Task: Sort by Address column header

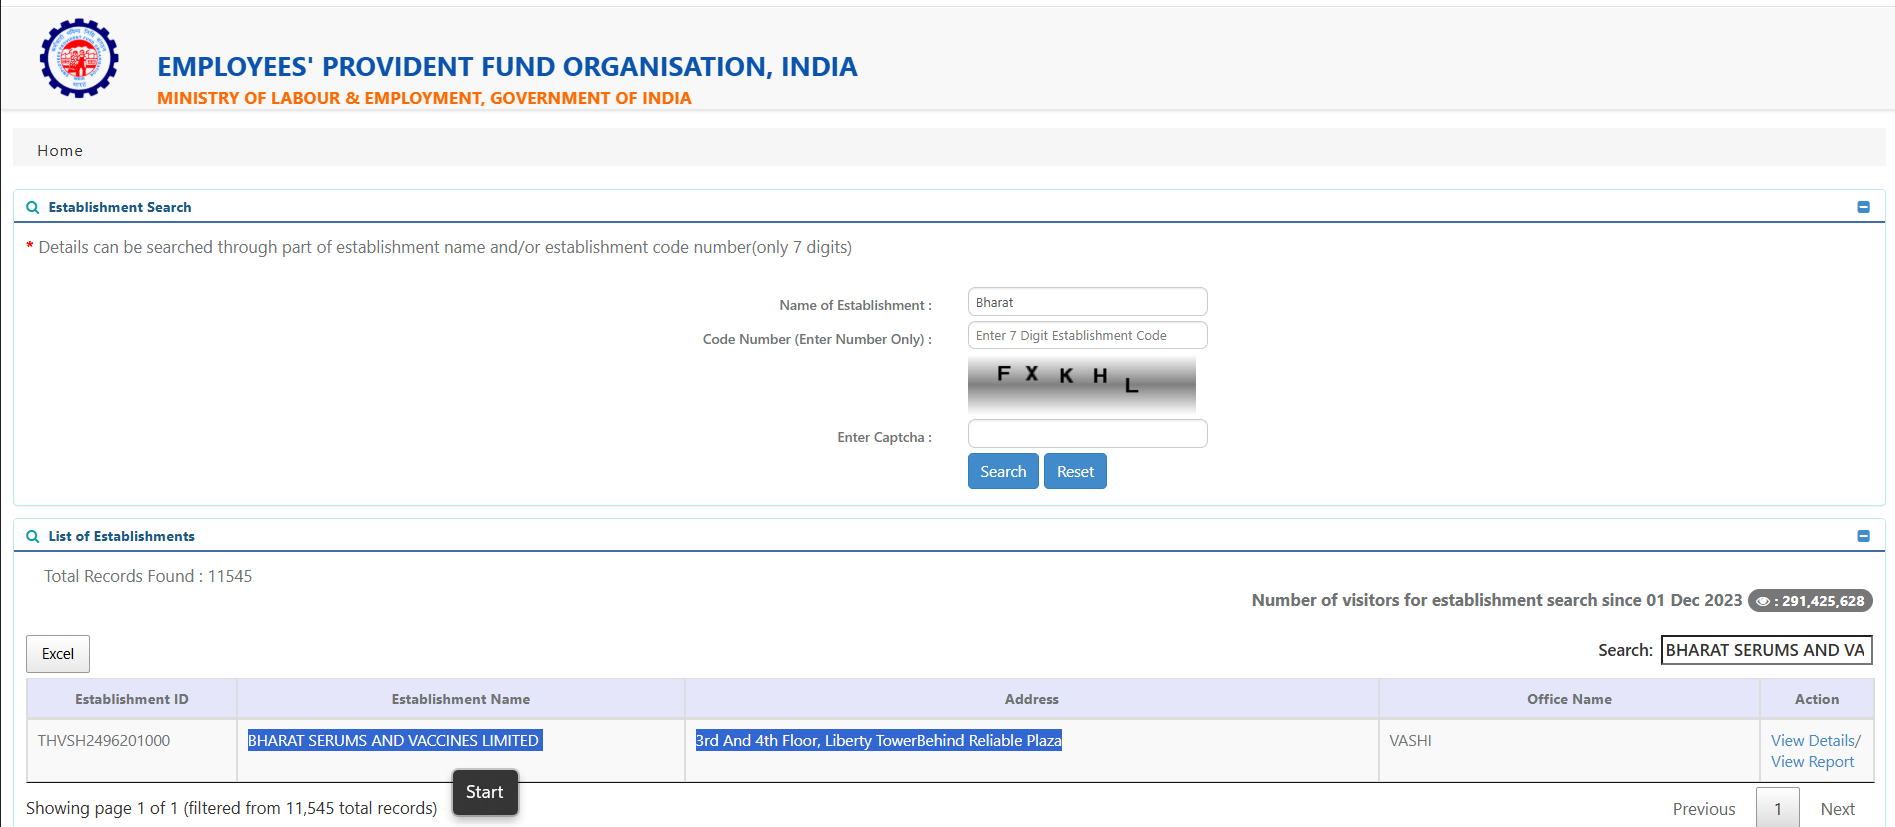Action: coord(1032,699)
